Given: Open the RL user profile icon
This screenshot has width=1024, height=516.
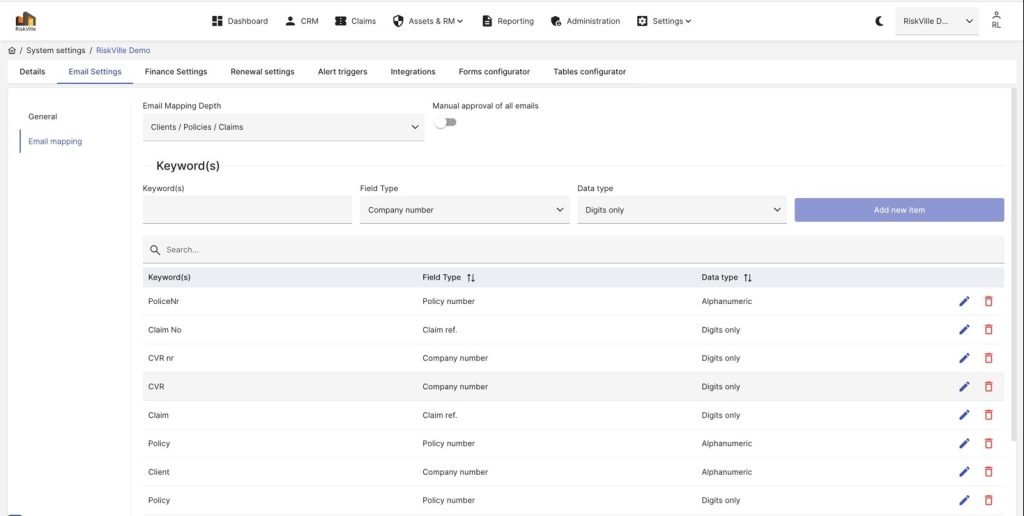Looking at the screenshot, I should [996, 20].
